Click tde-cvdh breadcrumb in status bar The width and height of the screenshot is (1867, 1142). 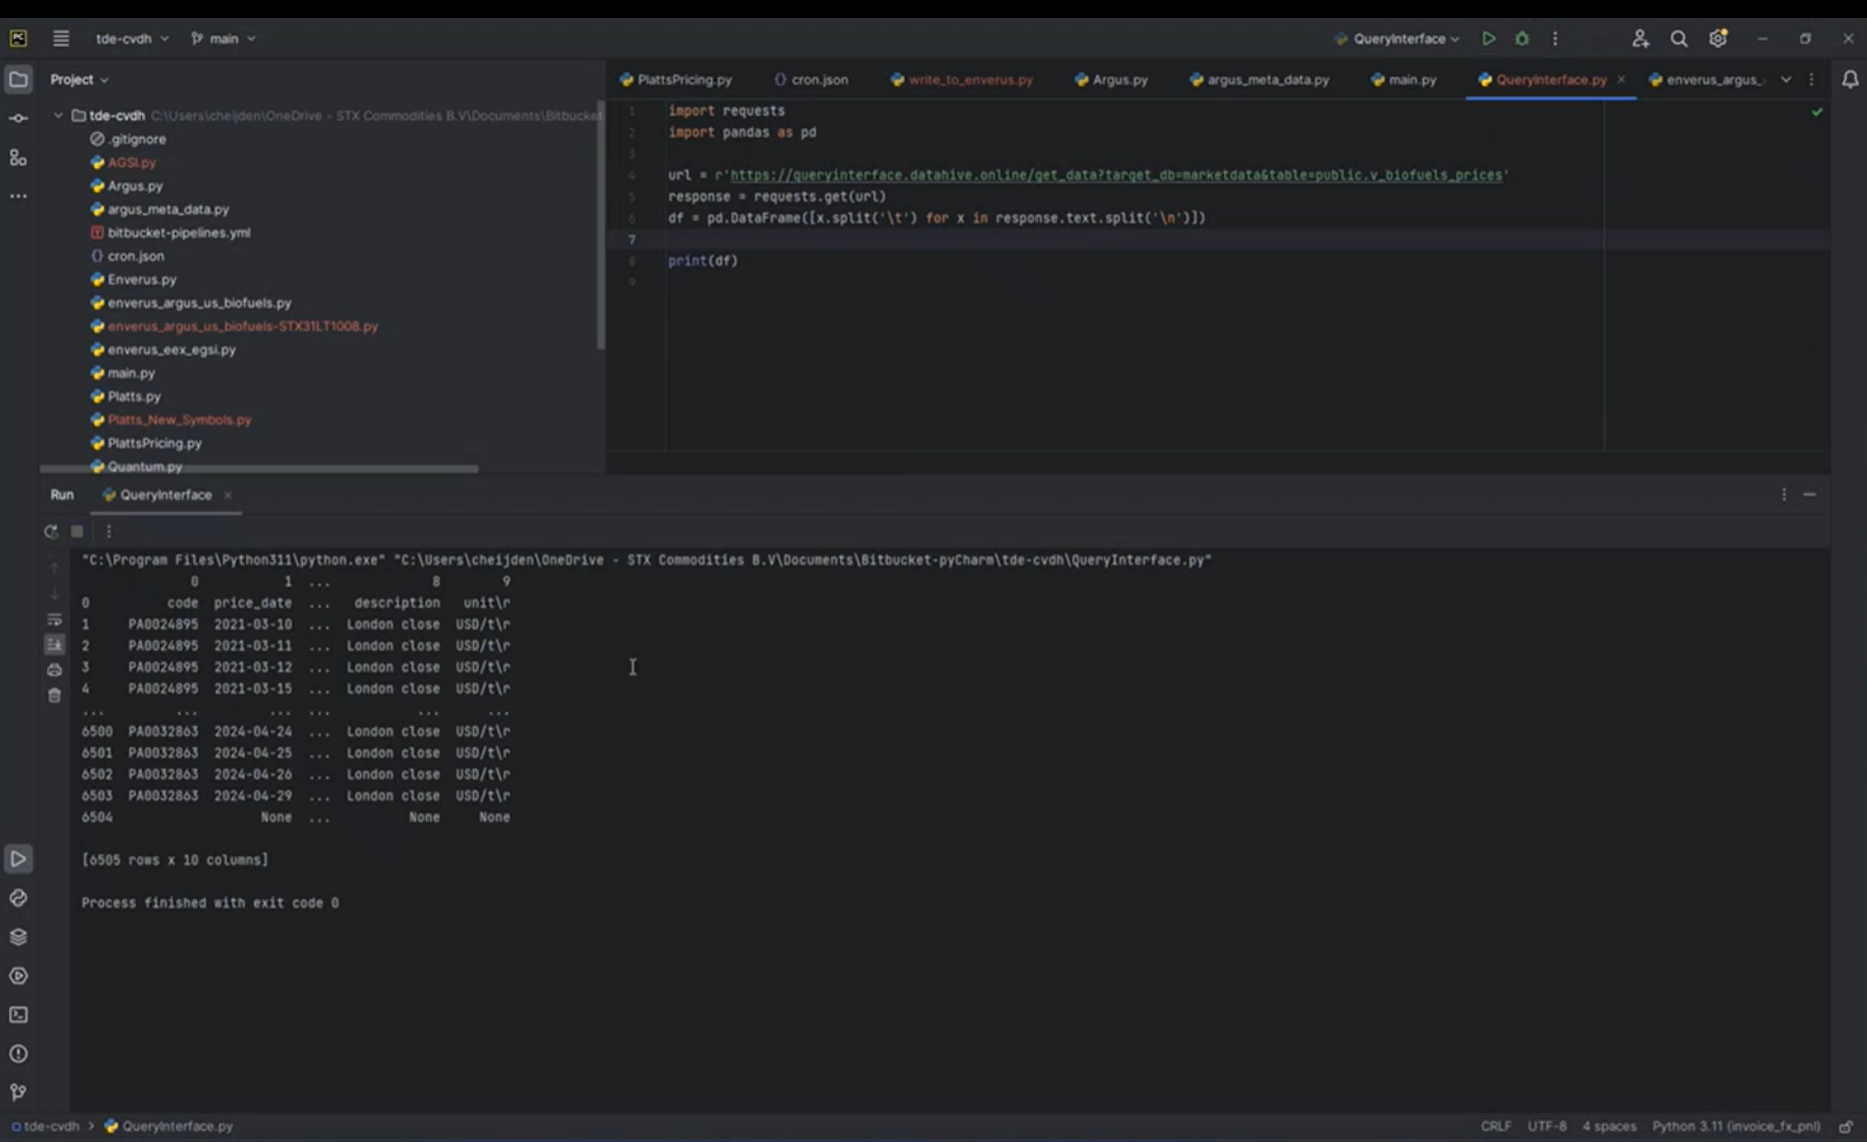pyautogui.click(x=45, y=1126)
